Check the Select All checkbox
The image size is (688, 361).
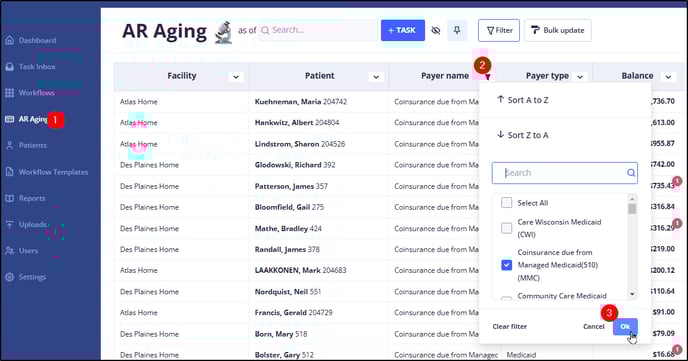click(x=506, y=203)
